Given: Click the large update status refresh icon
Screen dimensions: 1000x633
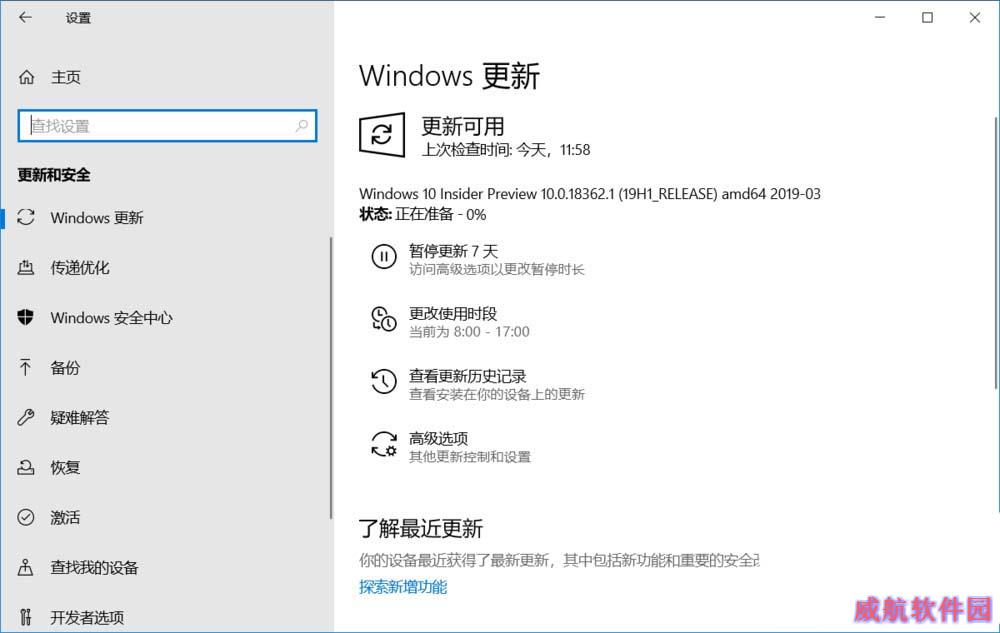Looking at the screenshot, I should coord(382,135).
